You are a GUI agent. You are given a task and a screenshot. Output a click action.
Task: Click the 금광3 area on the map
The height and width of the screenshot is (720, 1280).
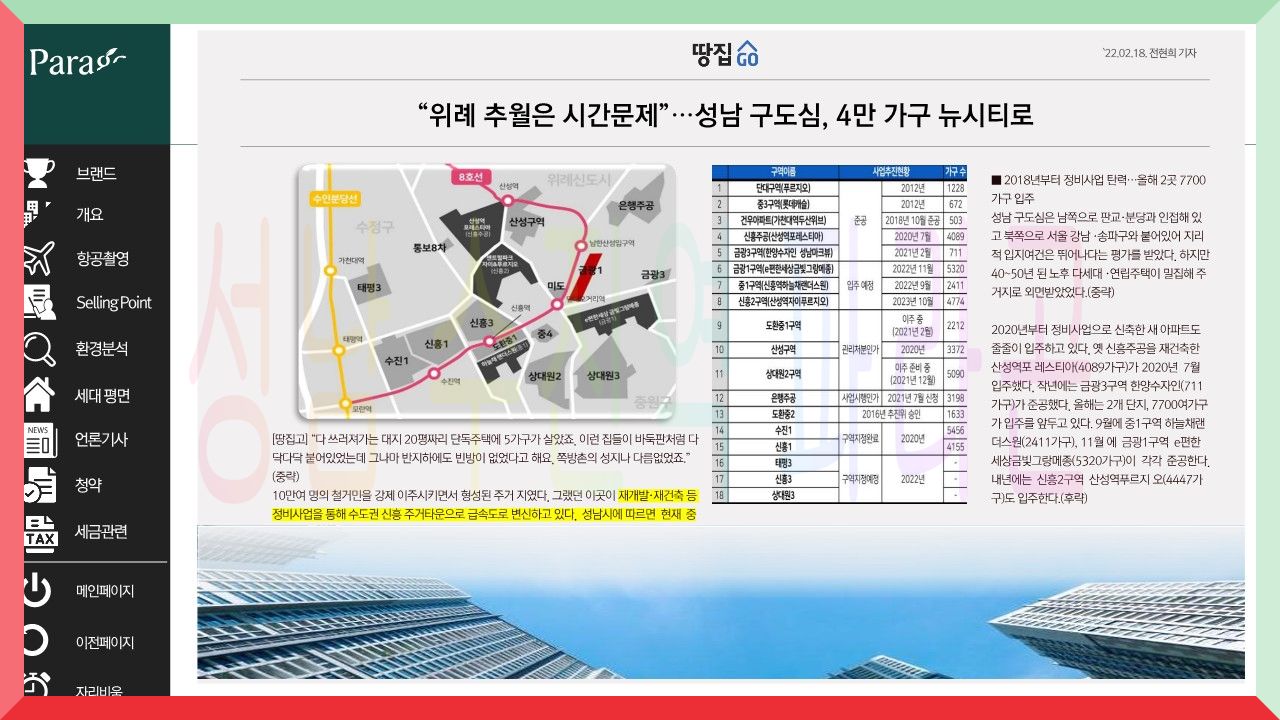pos(653,274)
